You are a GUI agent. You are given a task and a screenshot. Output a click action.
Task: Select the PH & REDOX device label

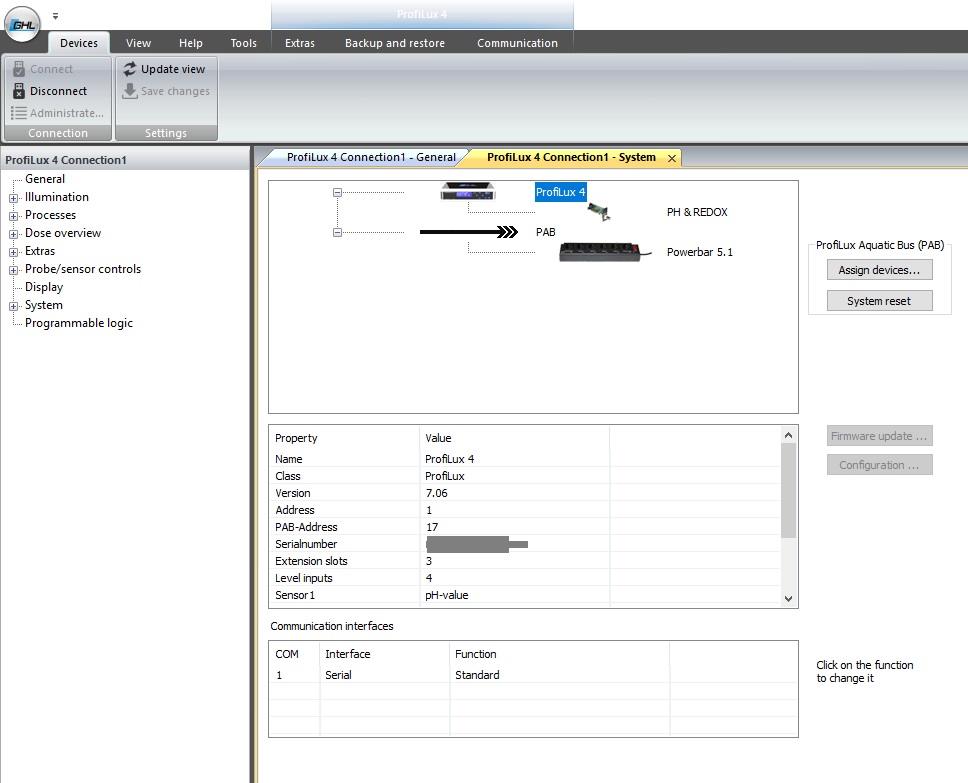click(697, 212)
